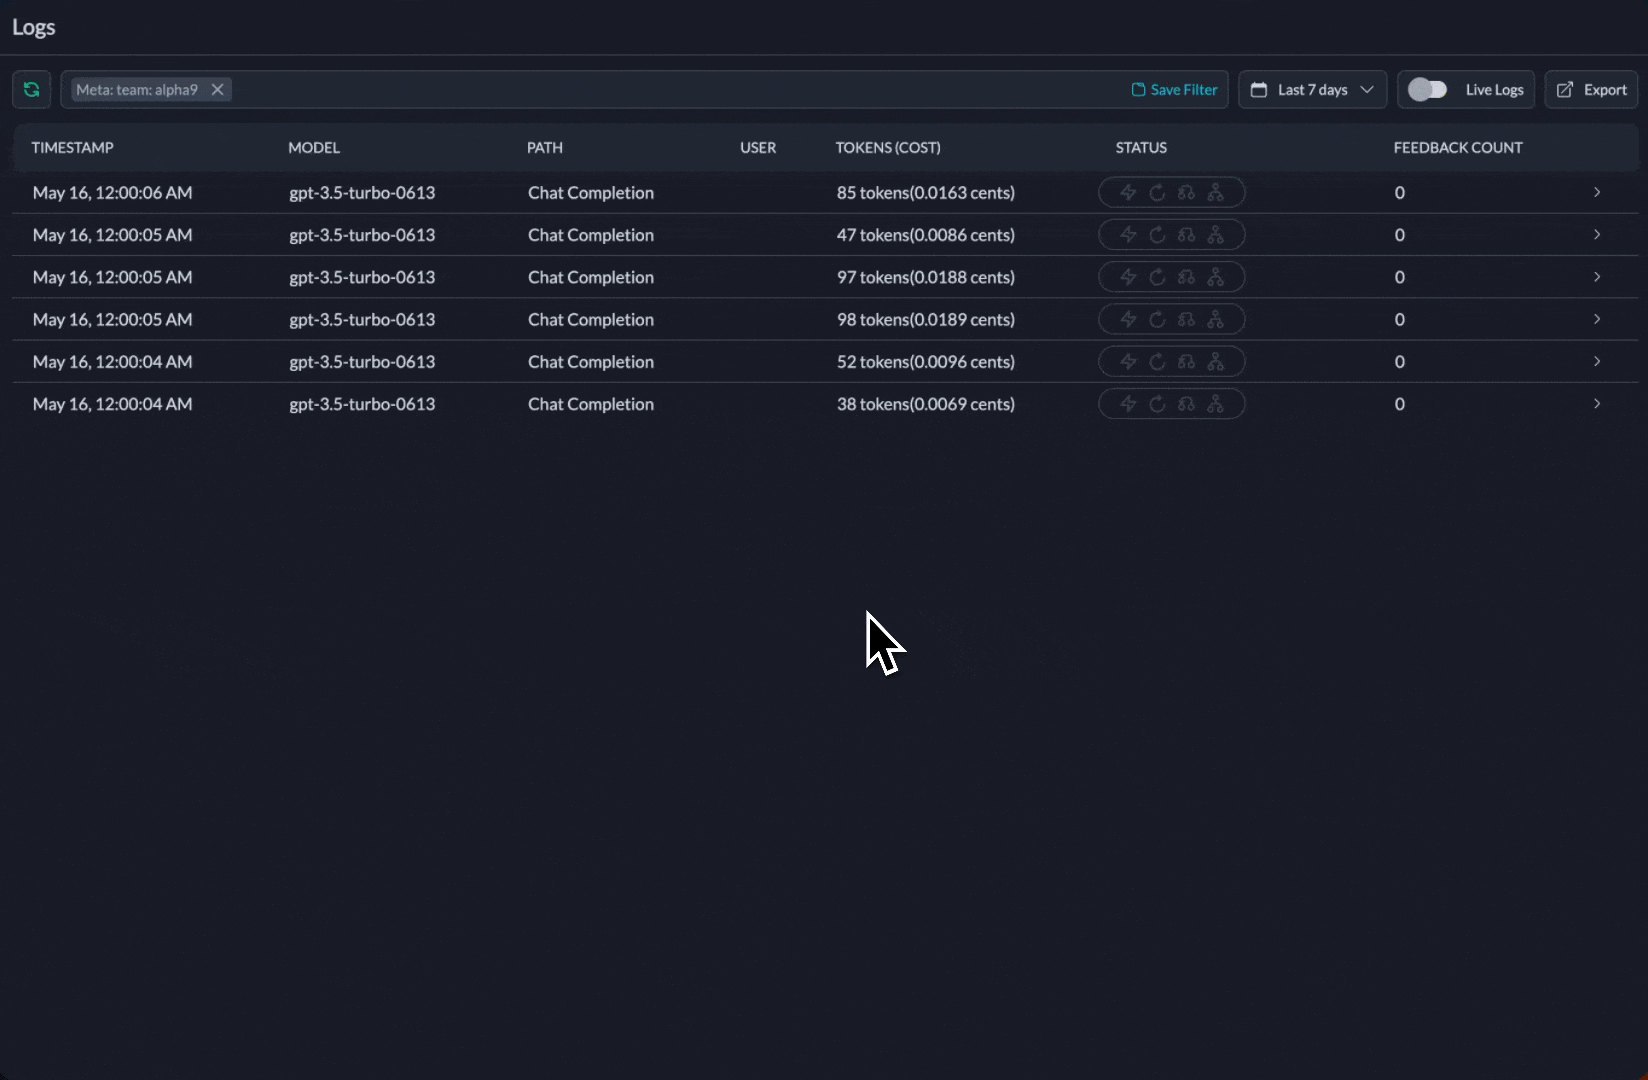Click 97 tokens(0.0188 cents) cell
Image resolution: width=1648 pixels, height=1080 pixels.
tap(926, 277)
